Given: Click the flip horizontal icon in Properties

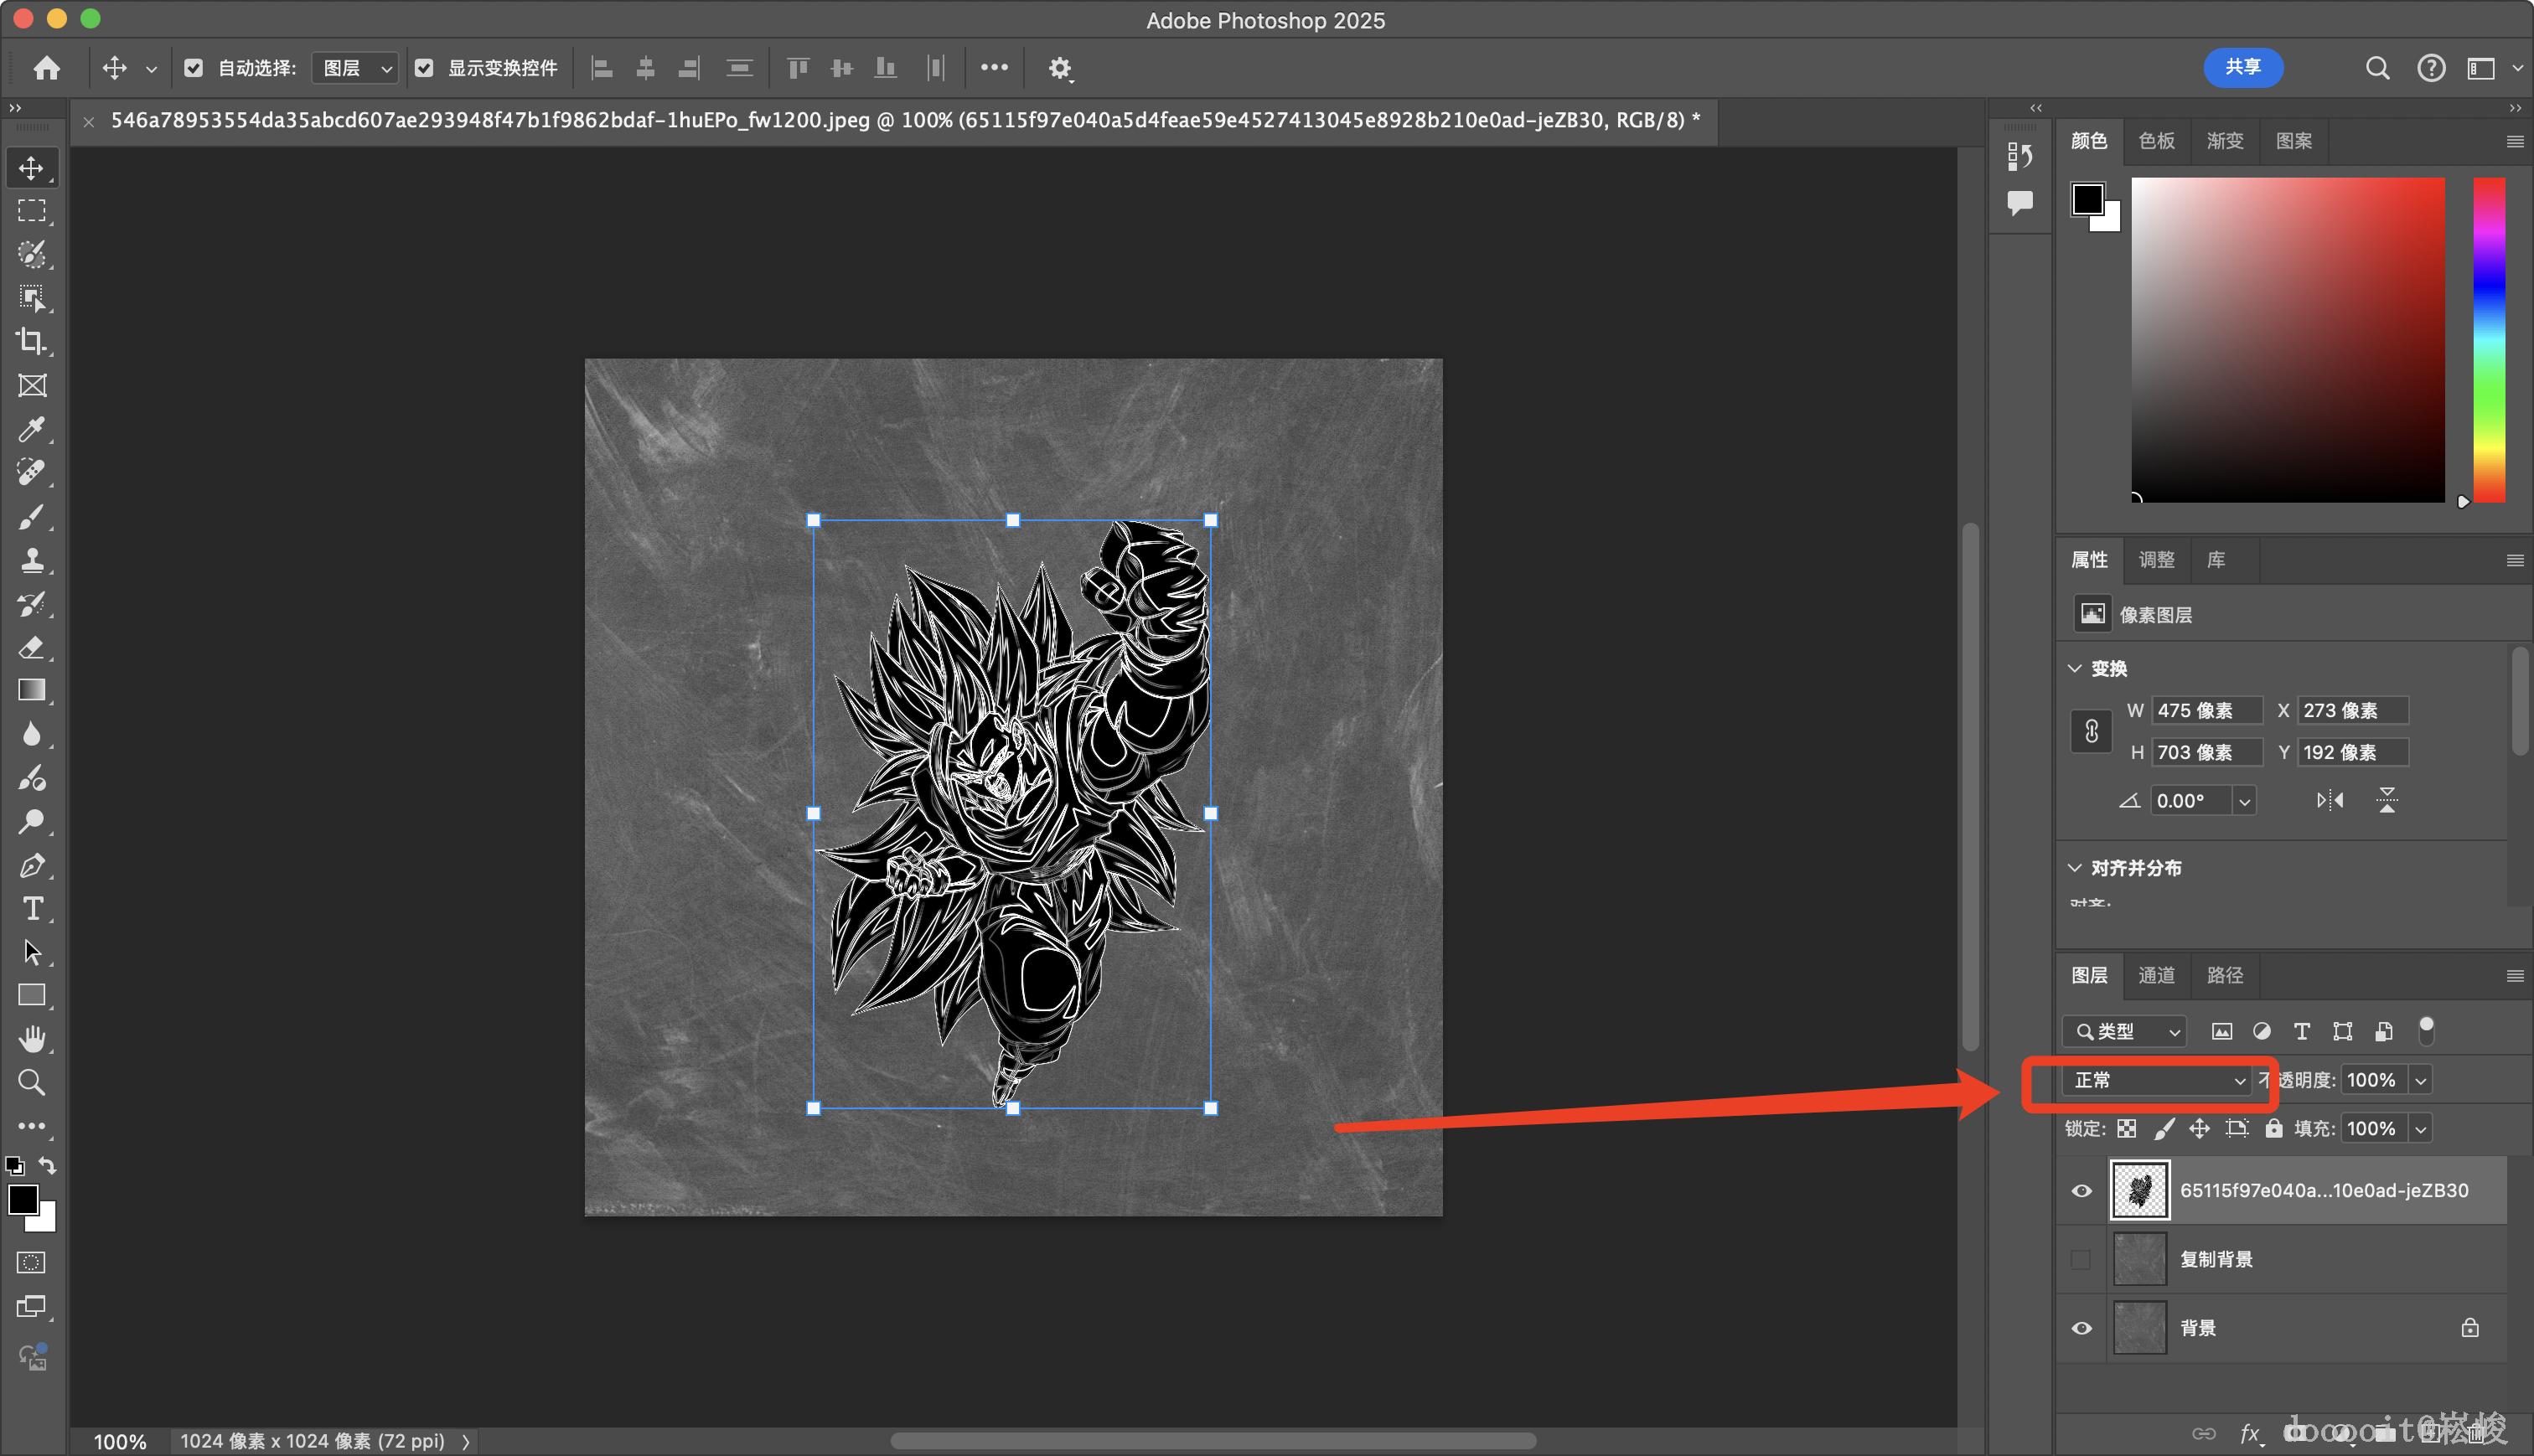Looking at the screenshot, I should (x=2329, y=800).
